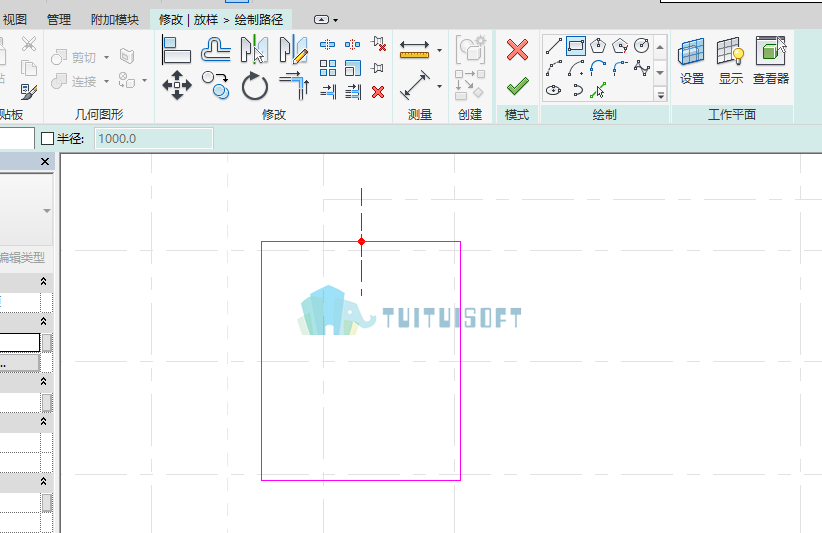Toggle the 半径 checkbox
The width and height of the screenshot is (822, 533).
coord(47,138)
